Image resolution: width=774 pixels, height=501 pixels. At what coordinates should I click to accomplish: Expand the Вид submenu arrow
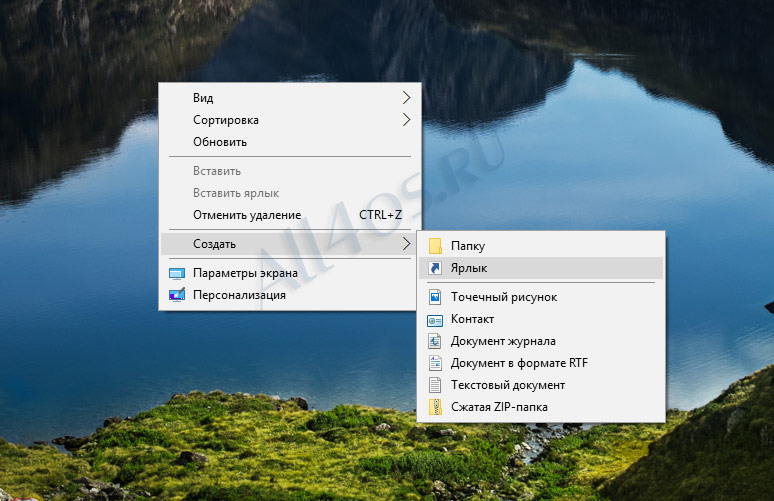[406, 98]
